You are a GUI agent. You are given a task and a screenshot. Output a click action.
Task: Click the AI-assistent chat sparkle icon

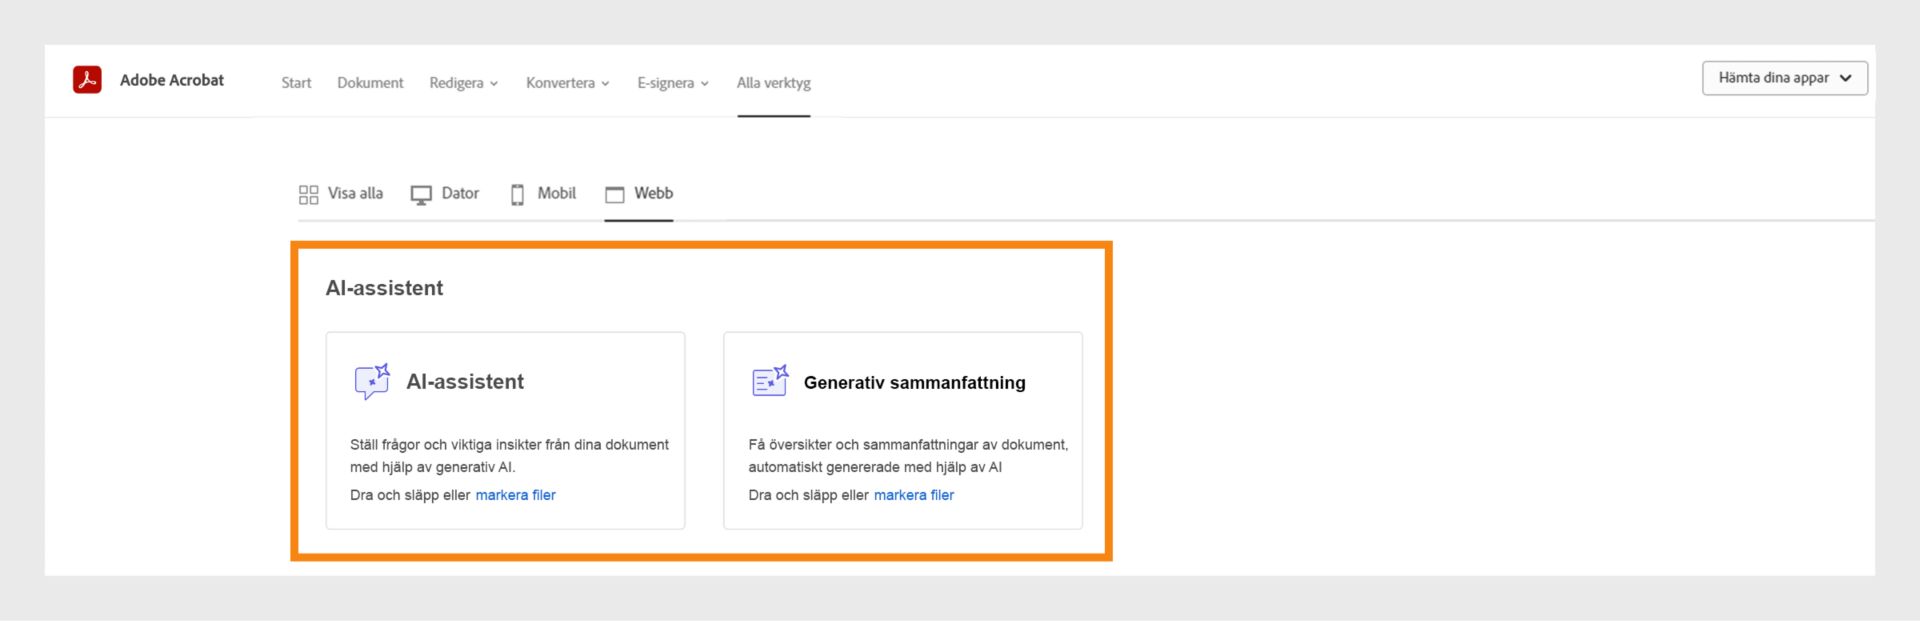point(372,381)
